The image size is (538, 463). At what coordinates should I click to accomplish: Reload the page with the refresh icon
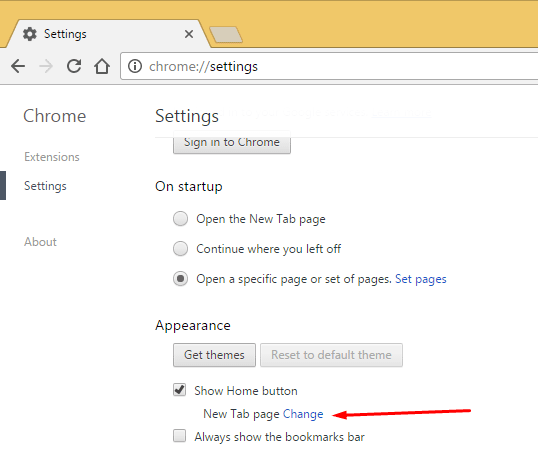click(74, 66)
